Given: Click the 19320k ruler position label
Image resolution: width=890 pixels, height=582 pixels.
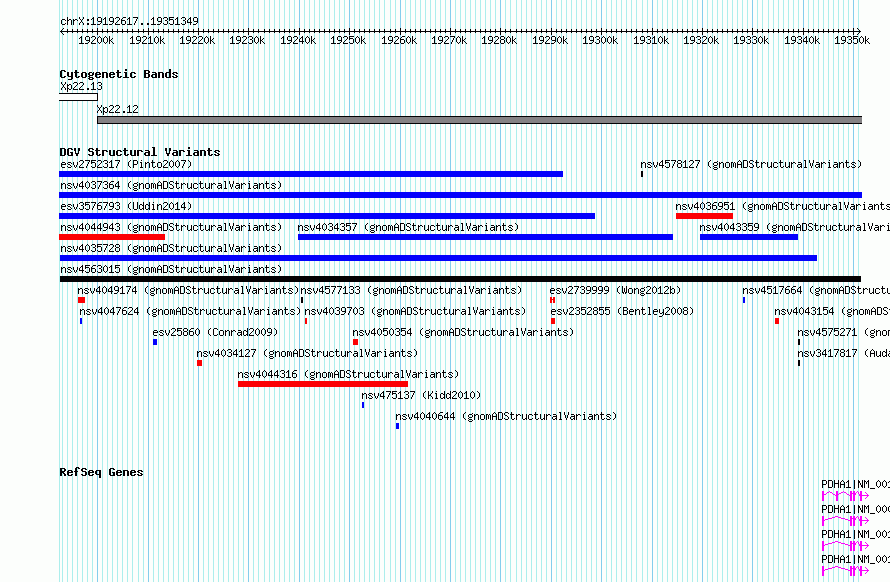Looking at the screenshot, I should pos(700,40).
